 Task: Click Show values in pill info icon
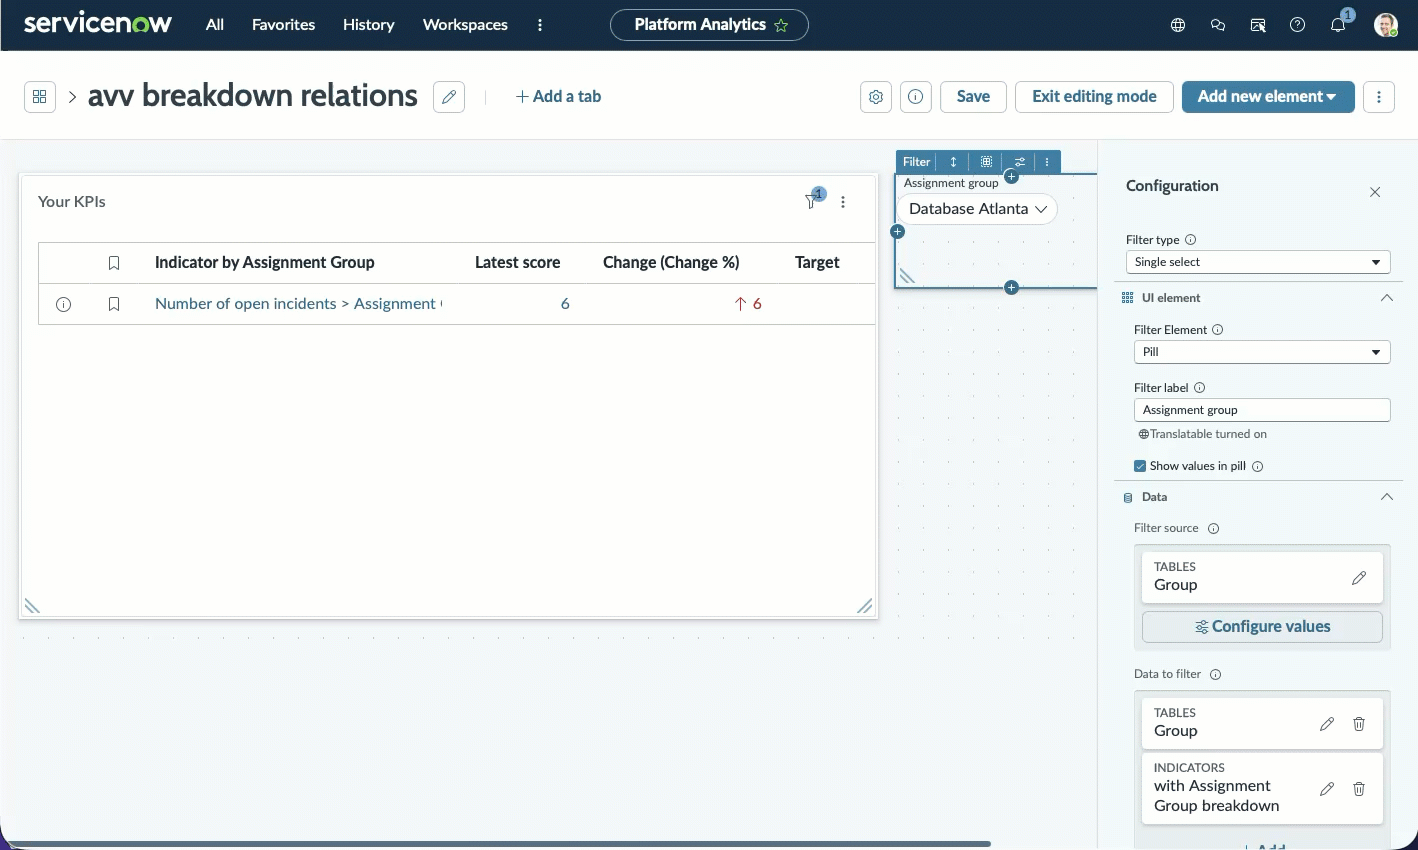point(1258,466)
